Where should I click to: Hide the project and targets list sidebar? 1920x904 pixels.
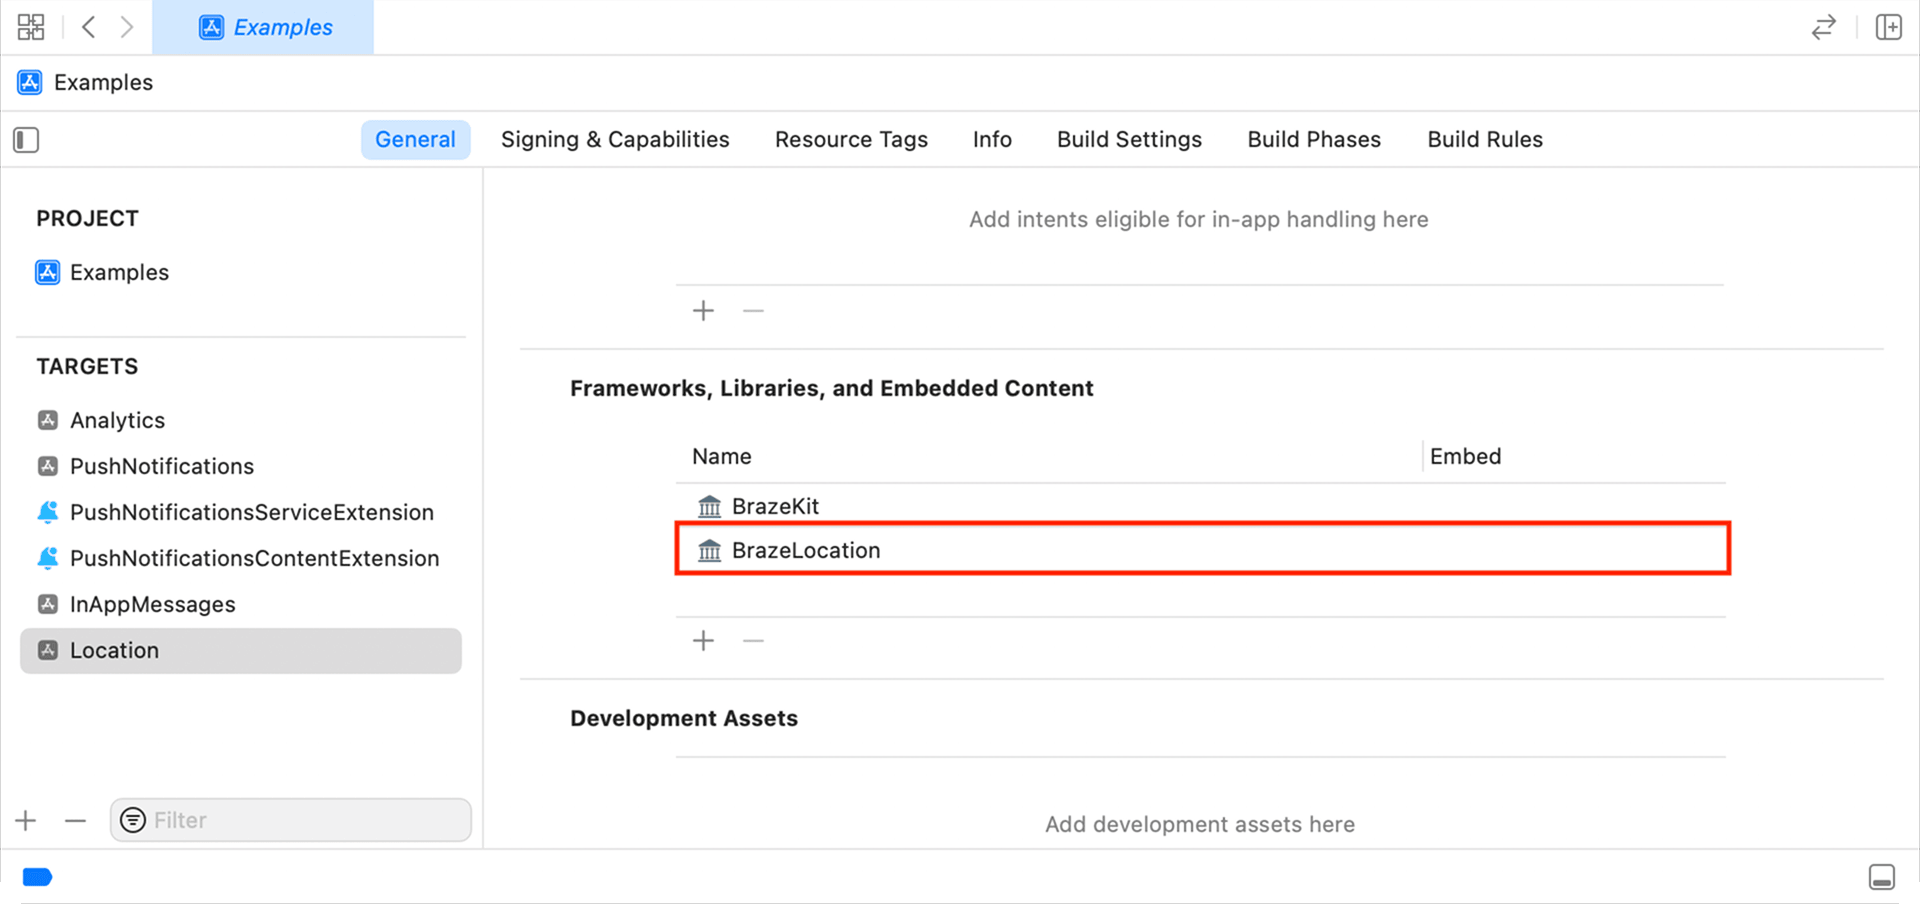(x=26, y=140)
